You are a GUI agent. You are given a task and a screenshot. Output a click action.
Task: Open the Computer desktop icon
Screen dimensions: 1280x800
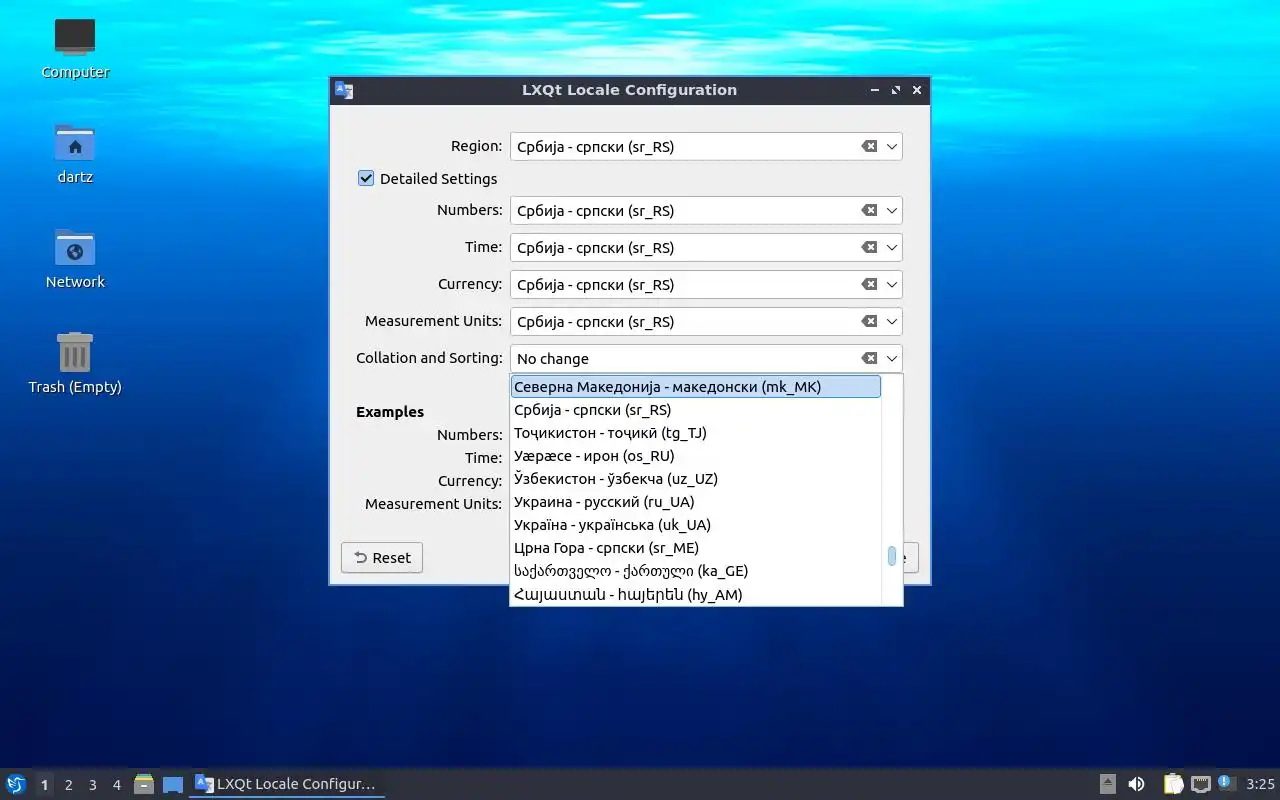[x=75, y=48]
